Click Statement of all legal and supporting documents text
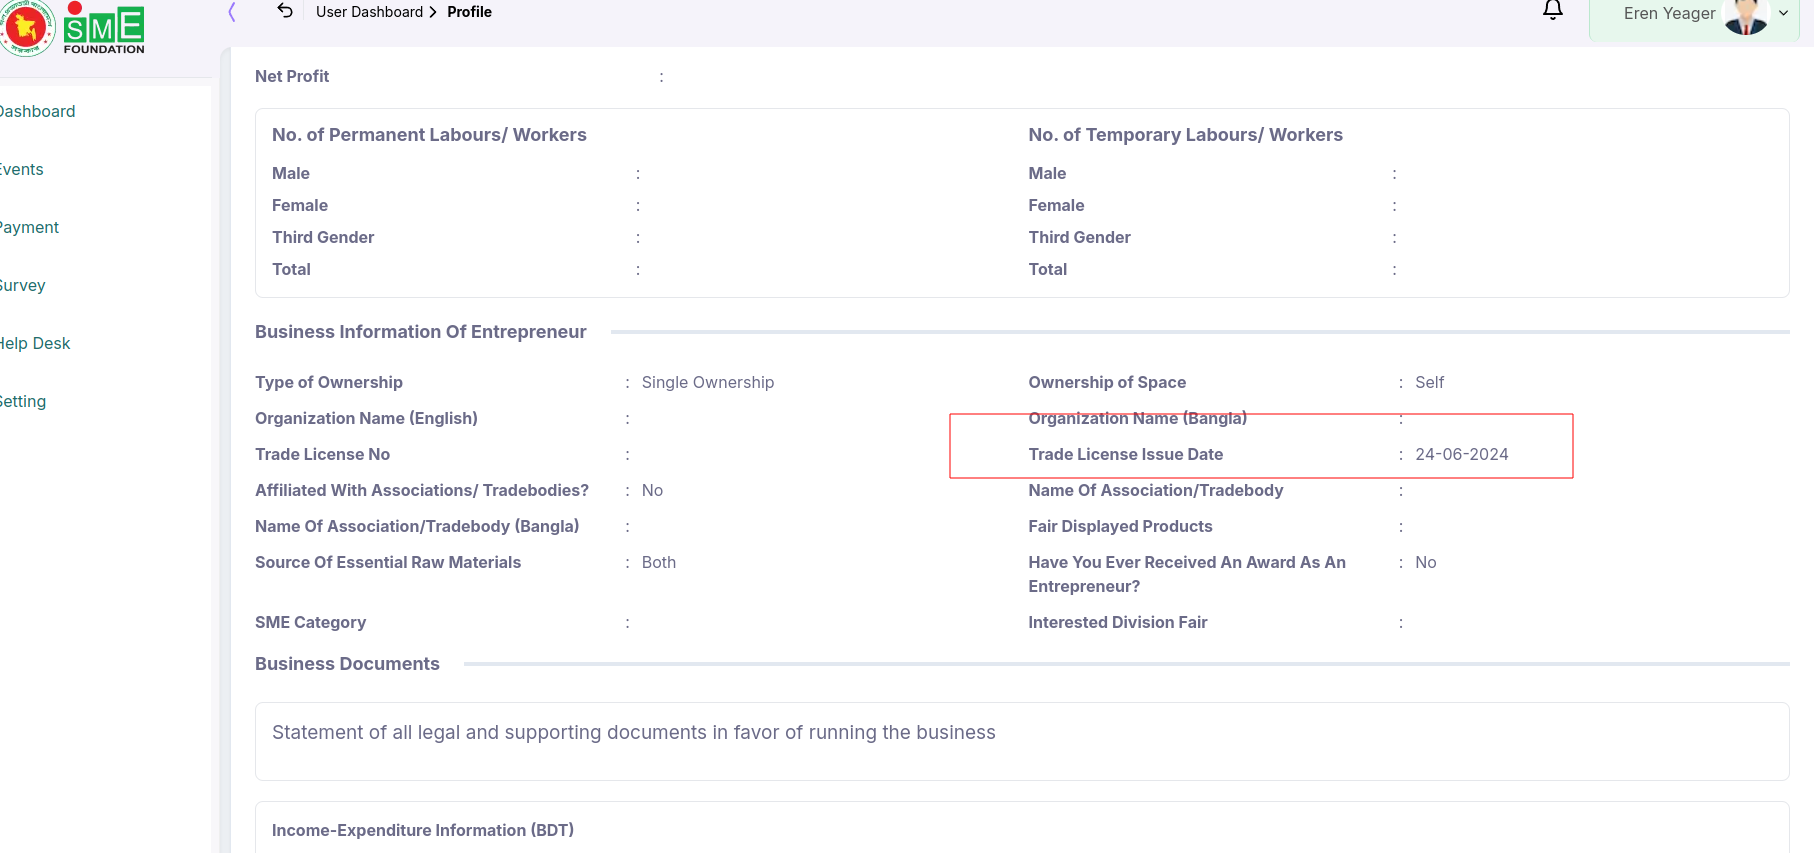Screen dimensions: 1814x853 pos(633,732)
